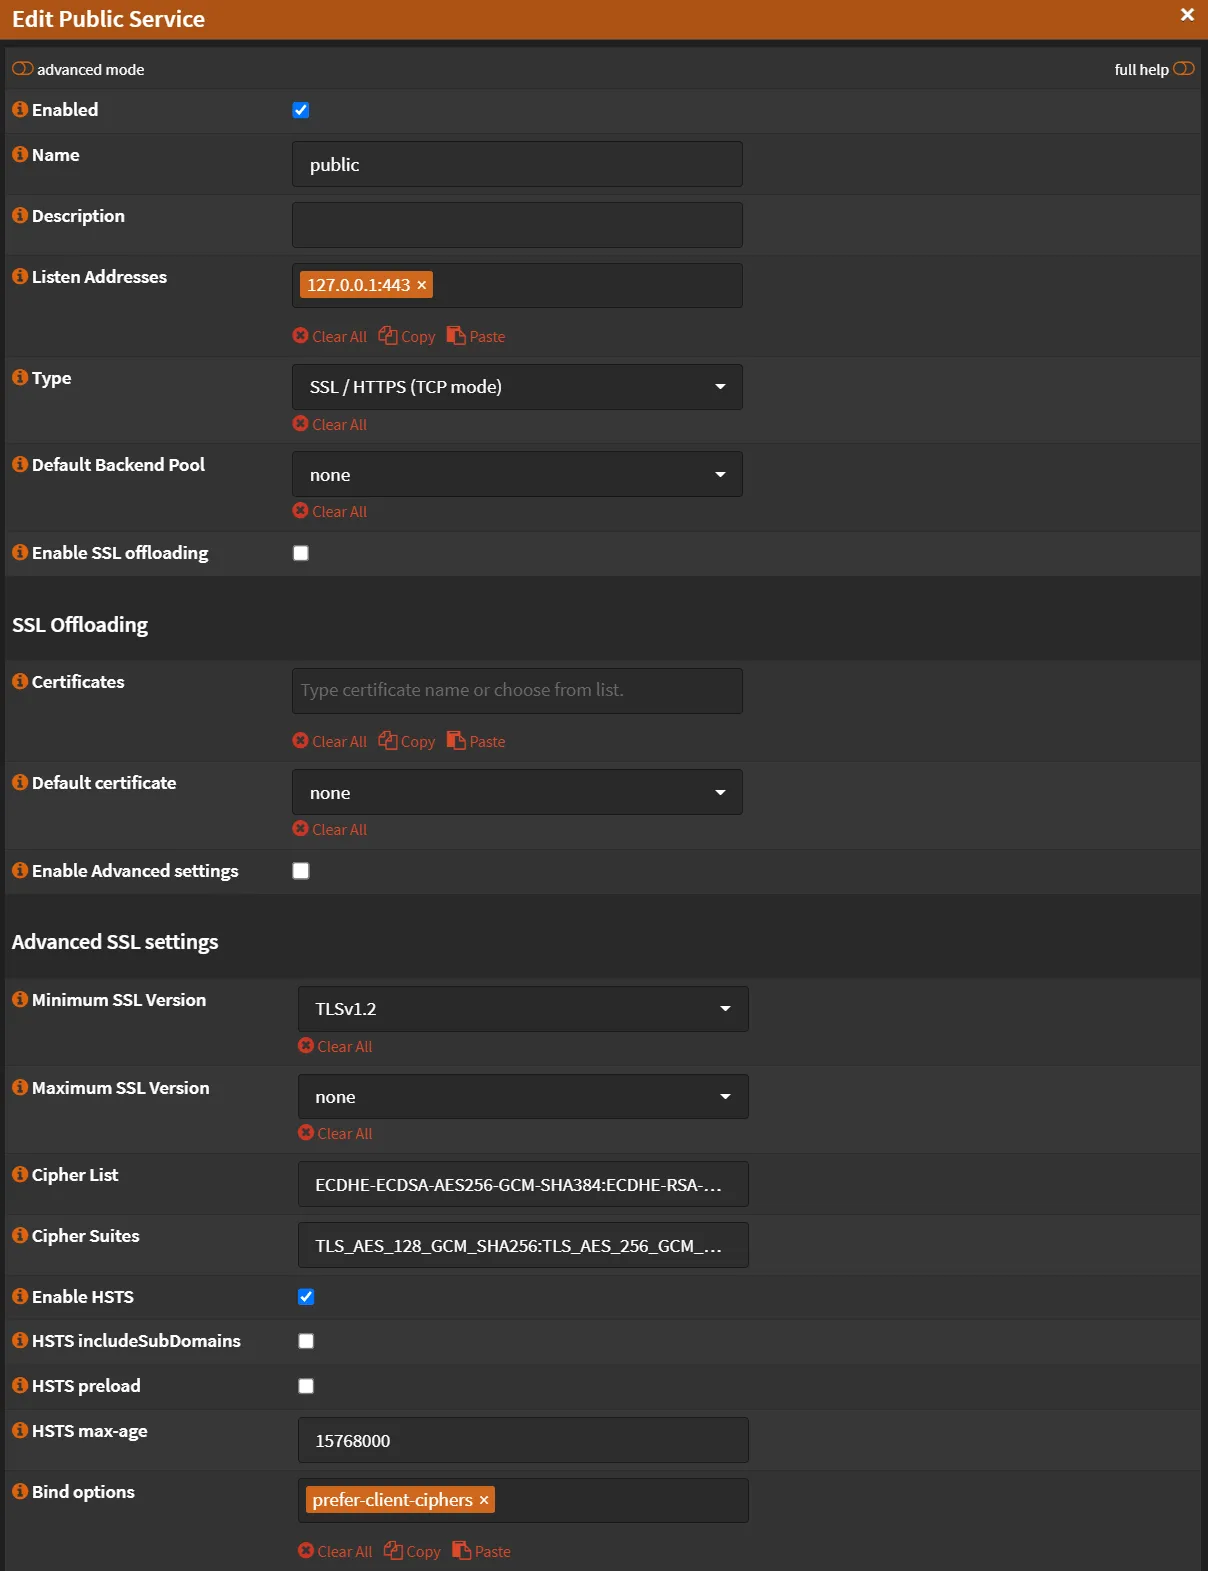The width and height of the screenshot is (1208, 1571).
Task: Click the info icon beside Listen Addresses
Action: [x=20, y=277]
